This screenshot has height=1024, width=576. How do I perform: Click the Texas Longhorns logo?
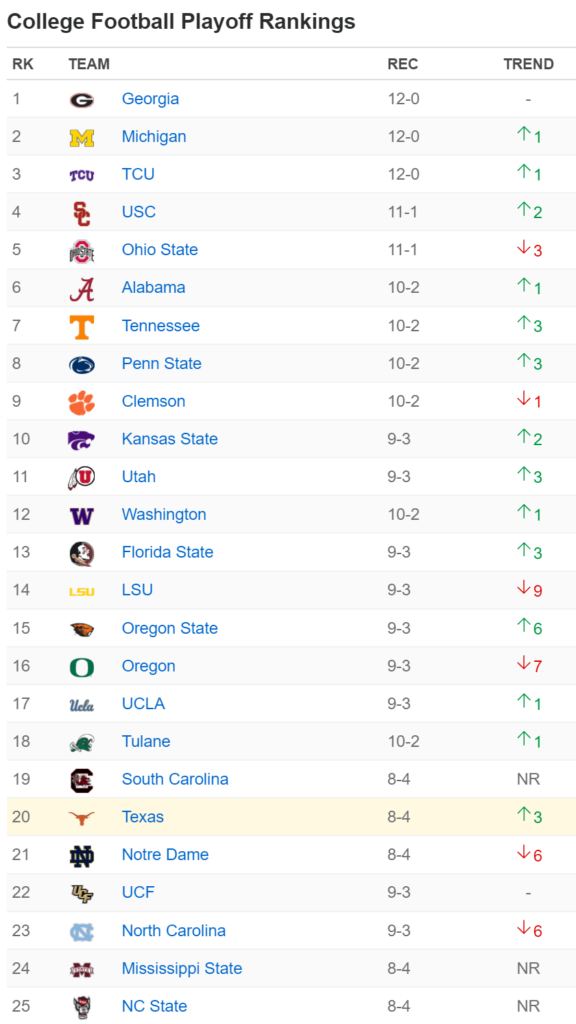(x=82, y=818)
